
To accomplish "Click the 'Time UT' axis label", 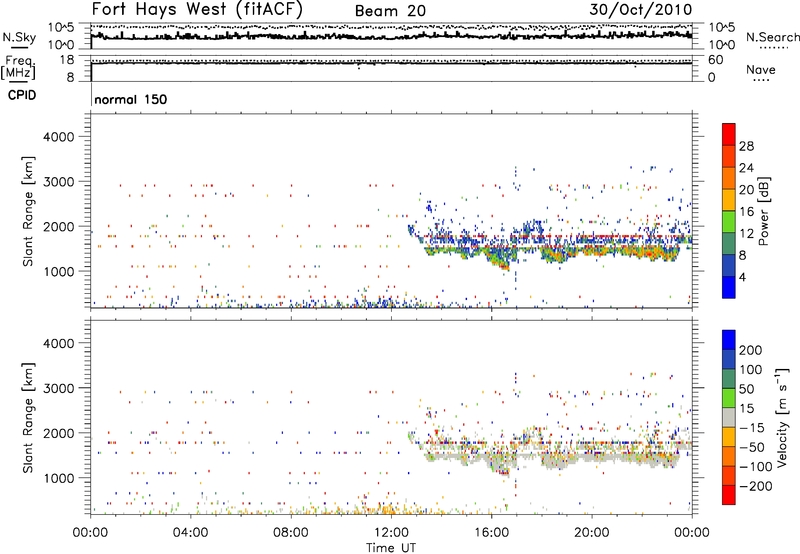I will [391, 548].
